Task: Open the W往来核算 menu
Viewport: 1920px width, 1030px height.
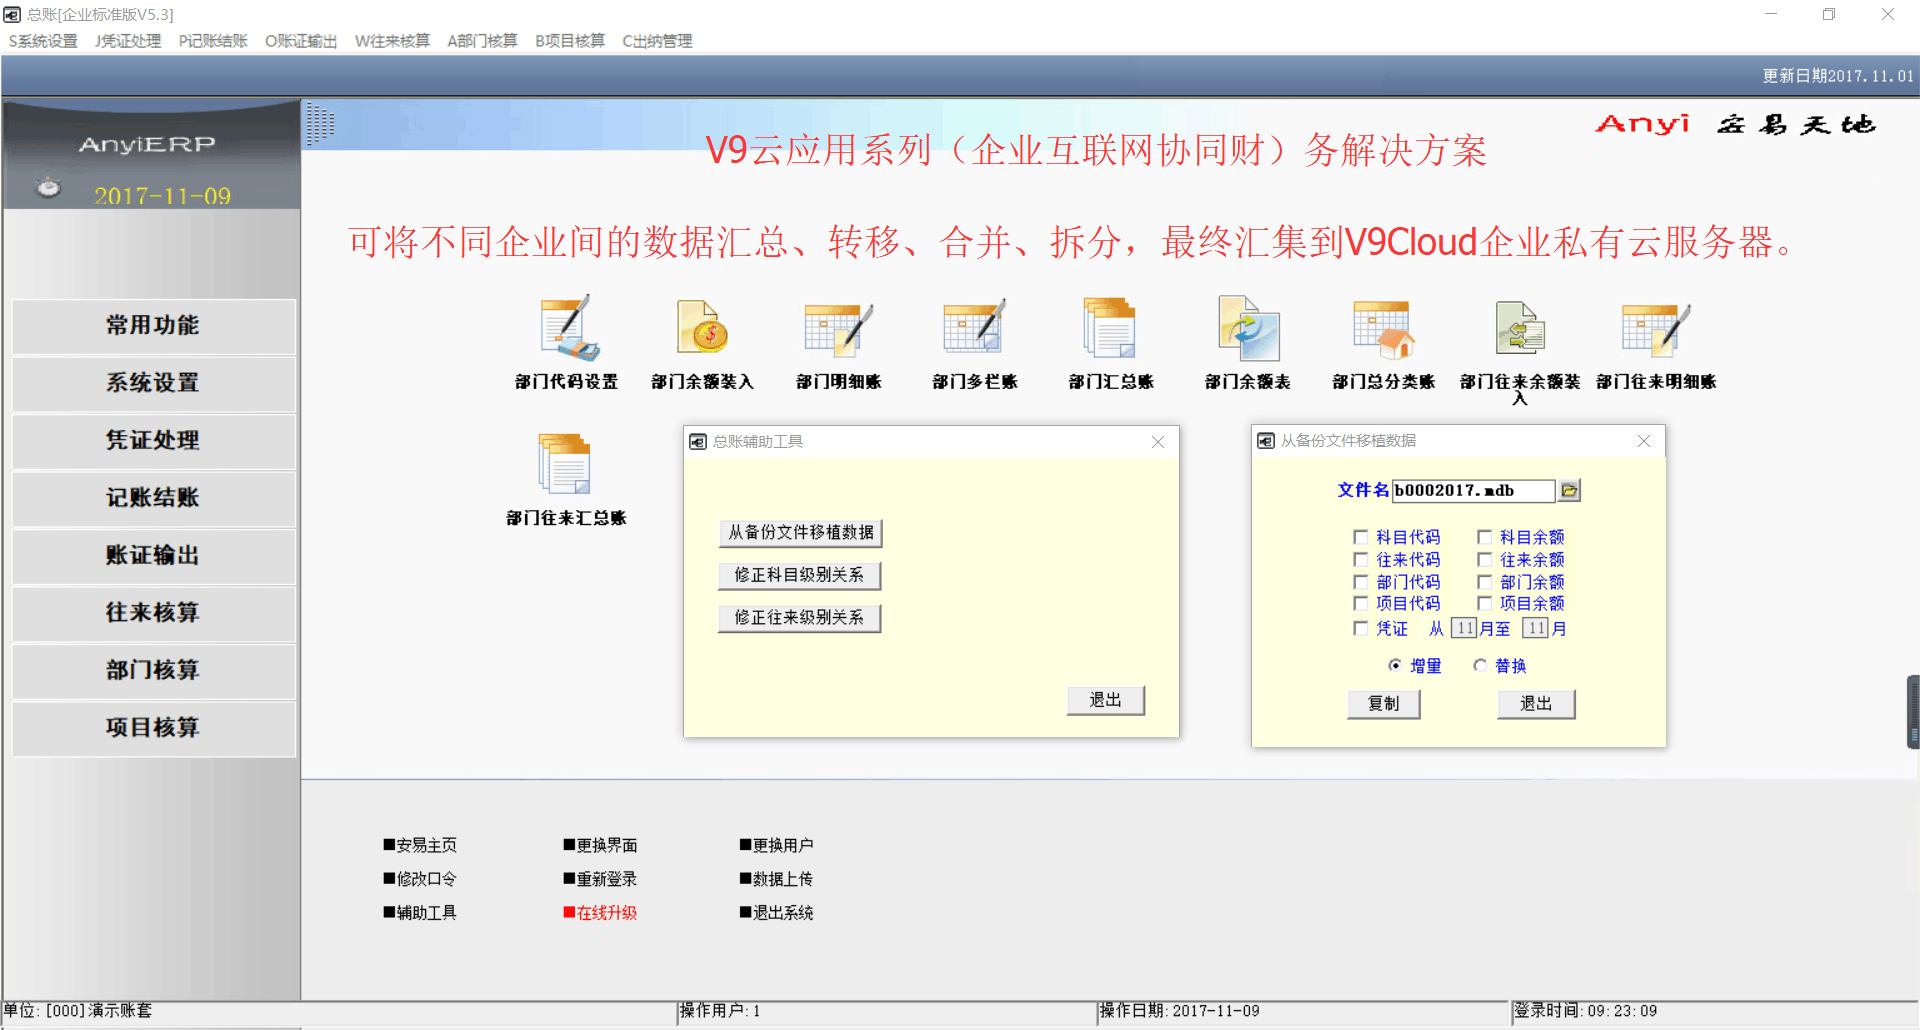Action: pyautogui.click(x=392, y=41)
